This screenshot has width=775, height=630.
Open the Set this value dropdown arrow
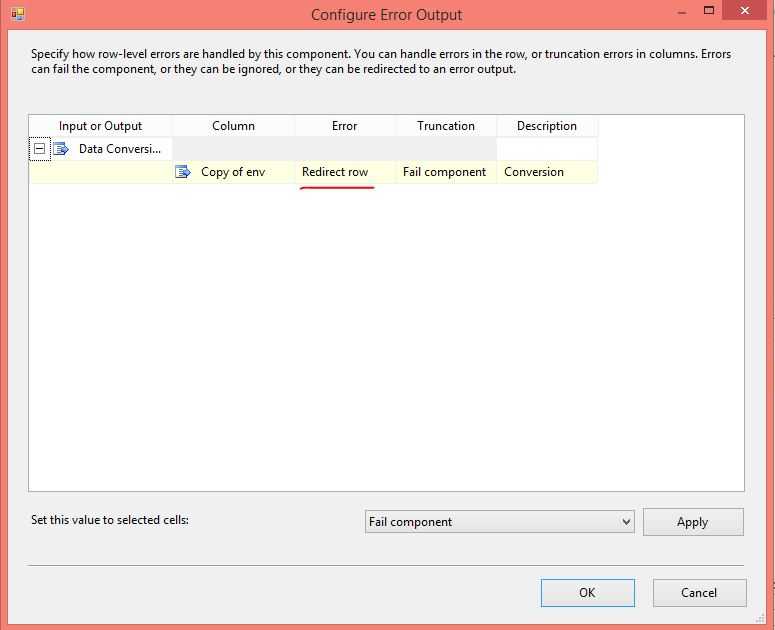tap(626, 522)
